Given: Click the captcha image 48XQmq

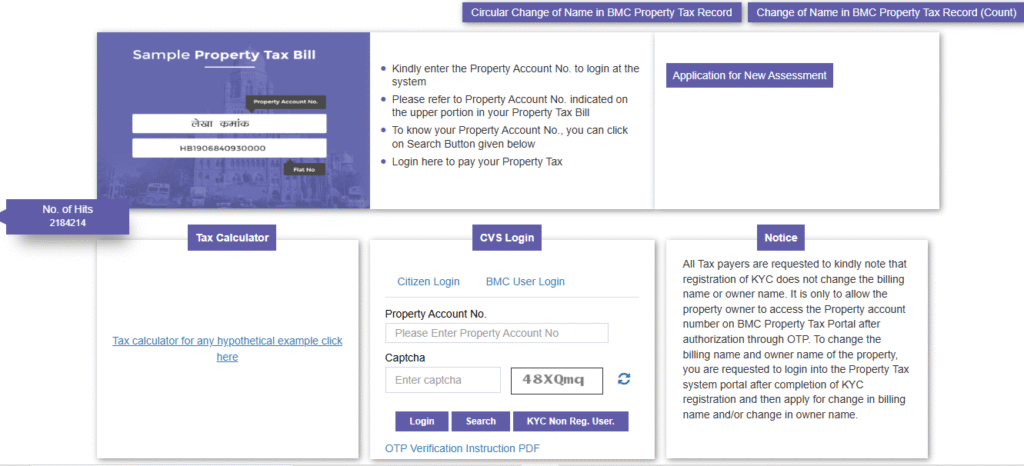Looking at the screenshot, I should [556, 381].
